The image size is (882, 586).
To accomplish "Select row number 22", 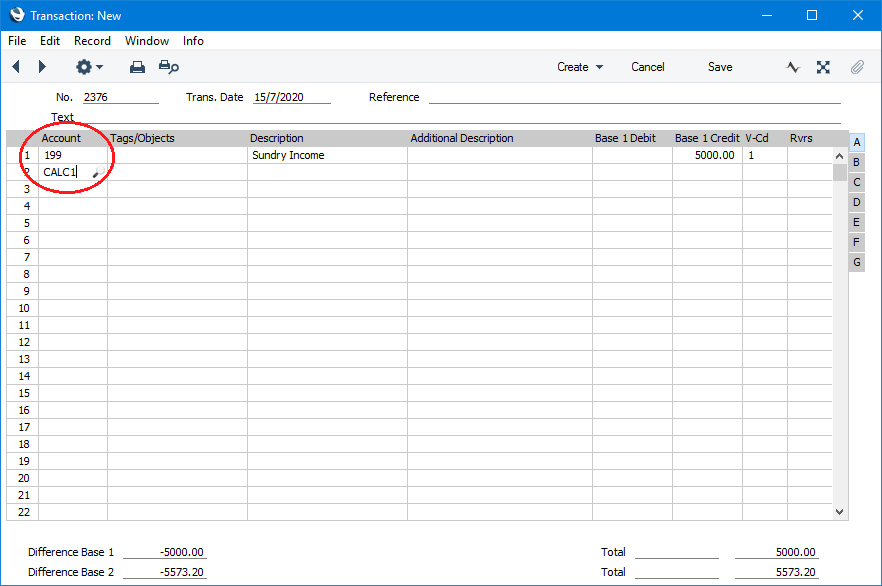I will [x=24, y=512].
